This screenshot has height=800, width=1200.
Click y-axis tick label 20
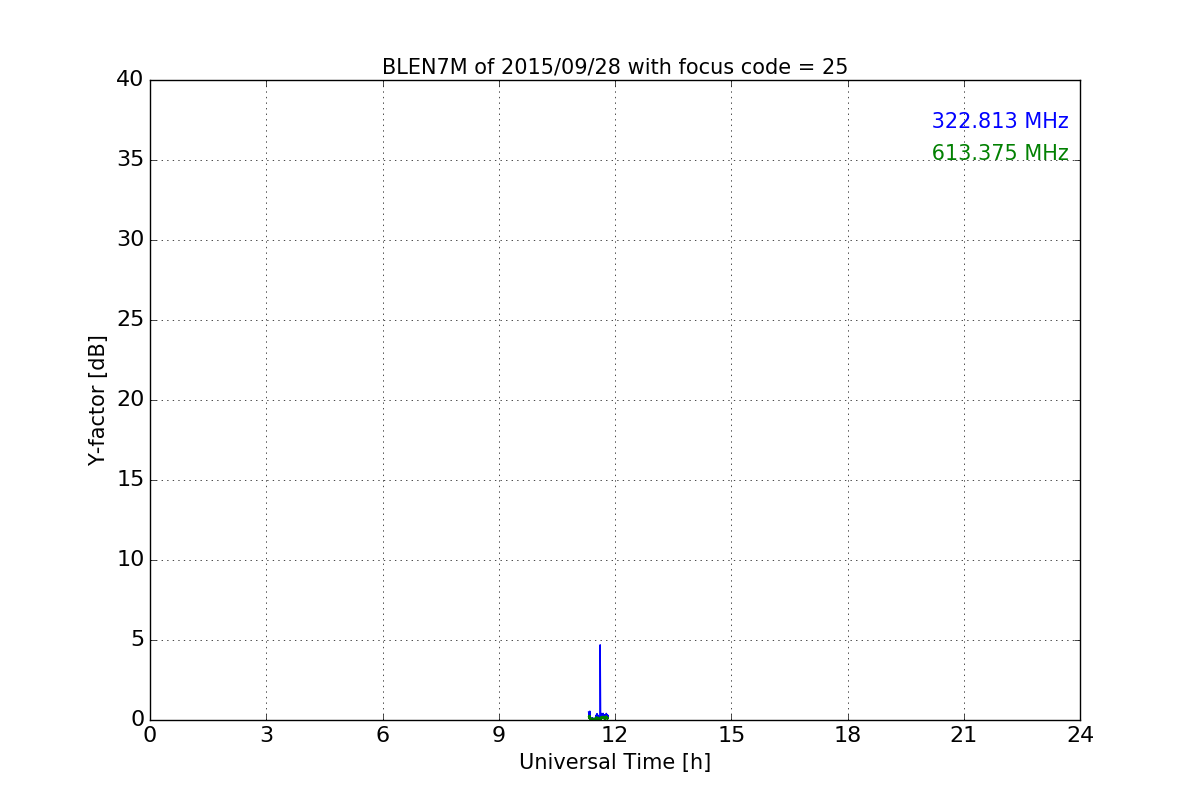130,399
